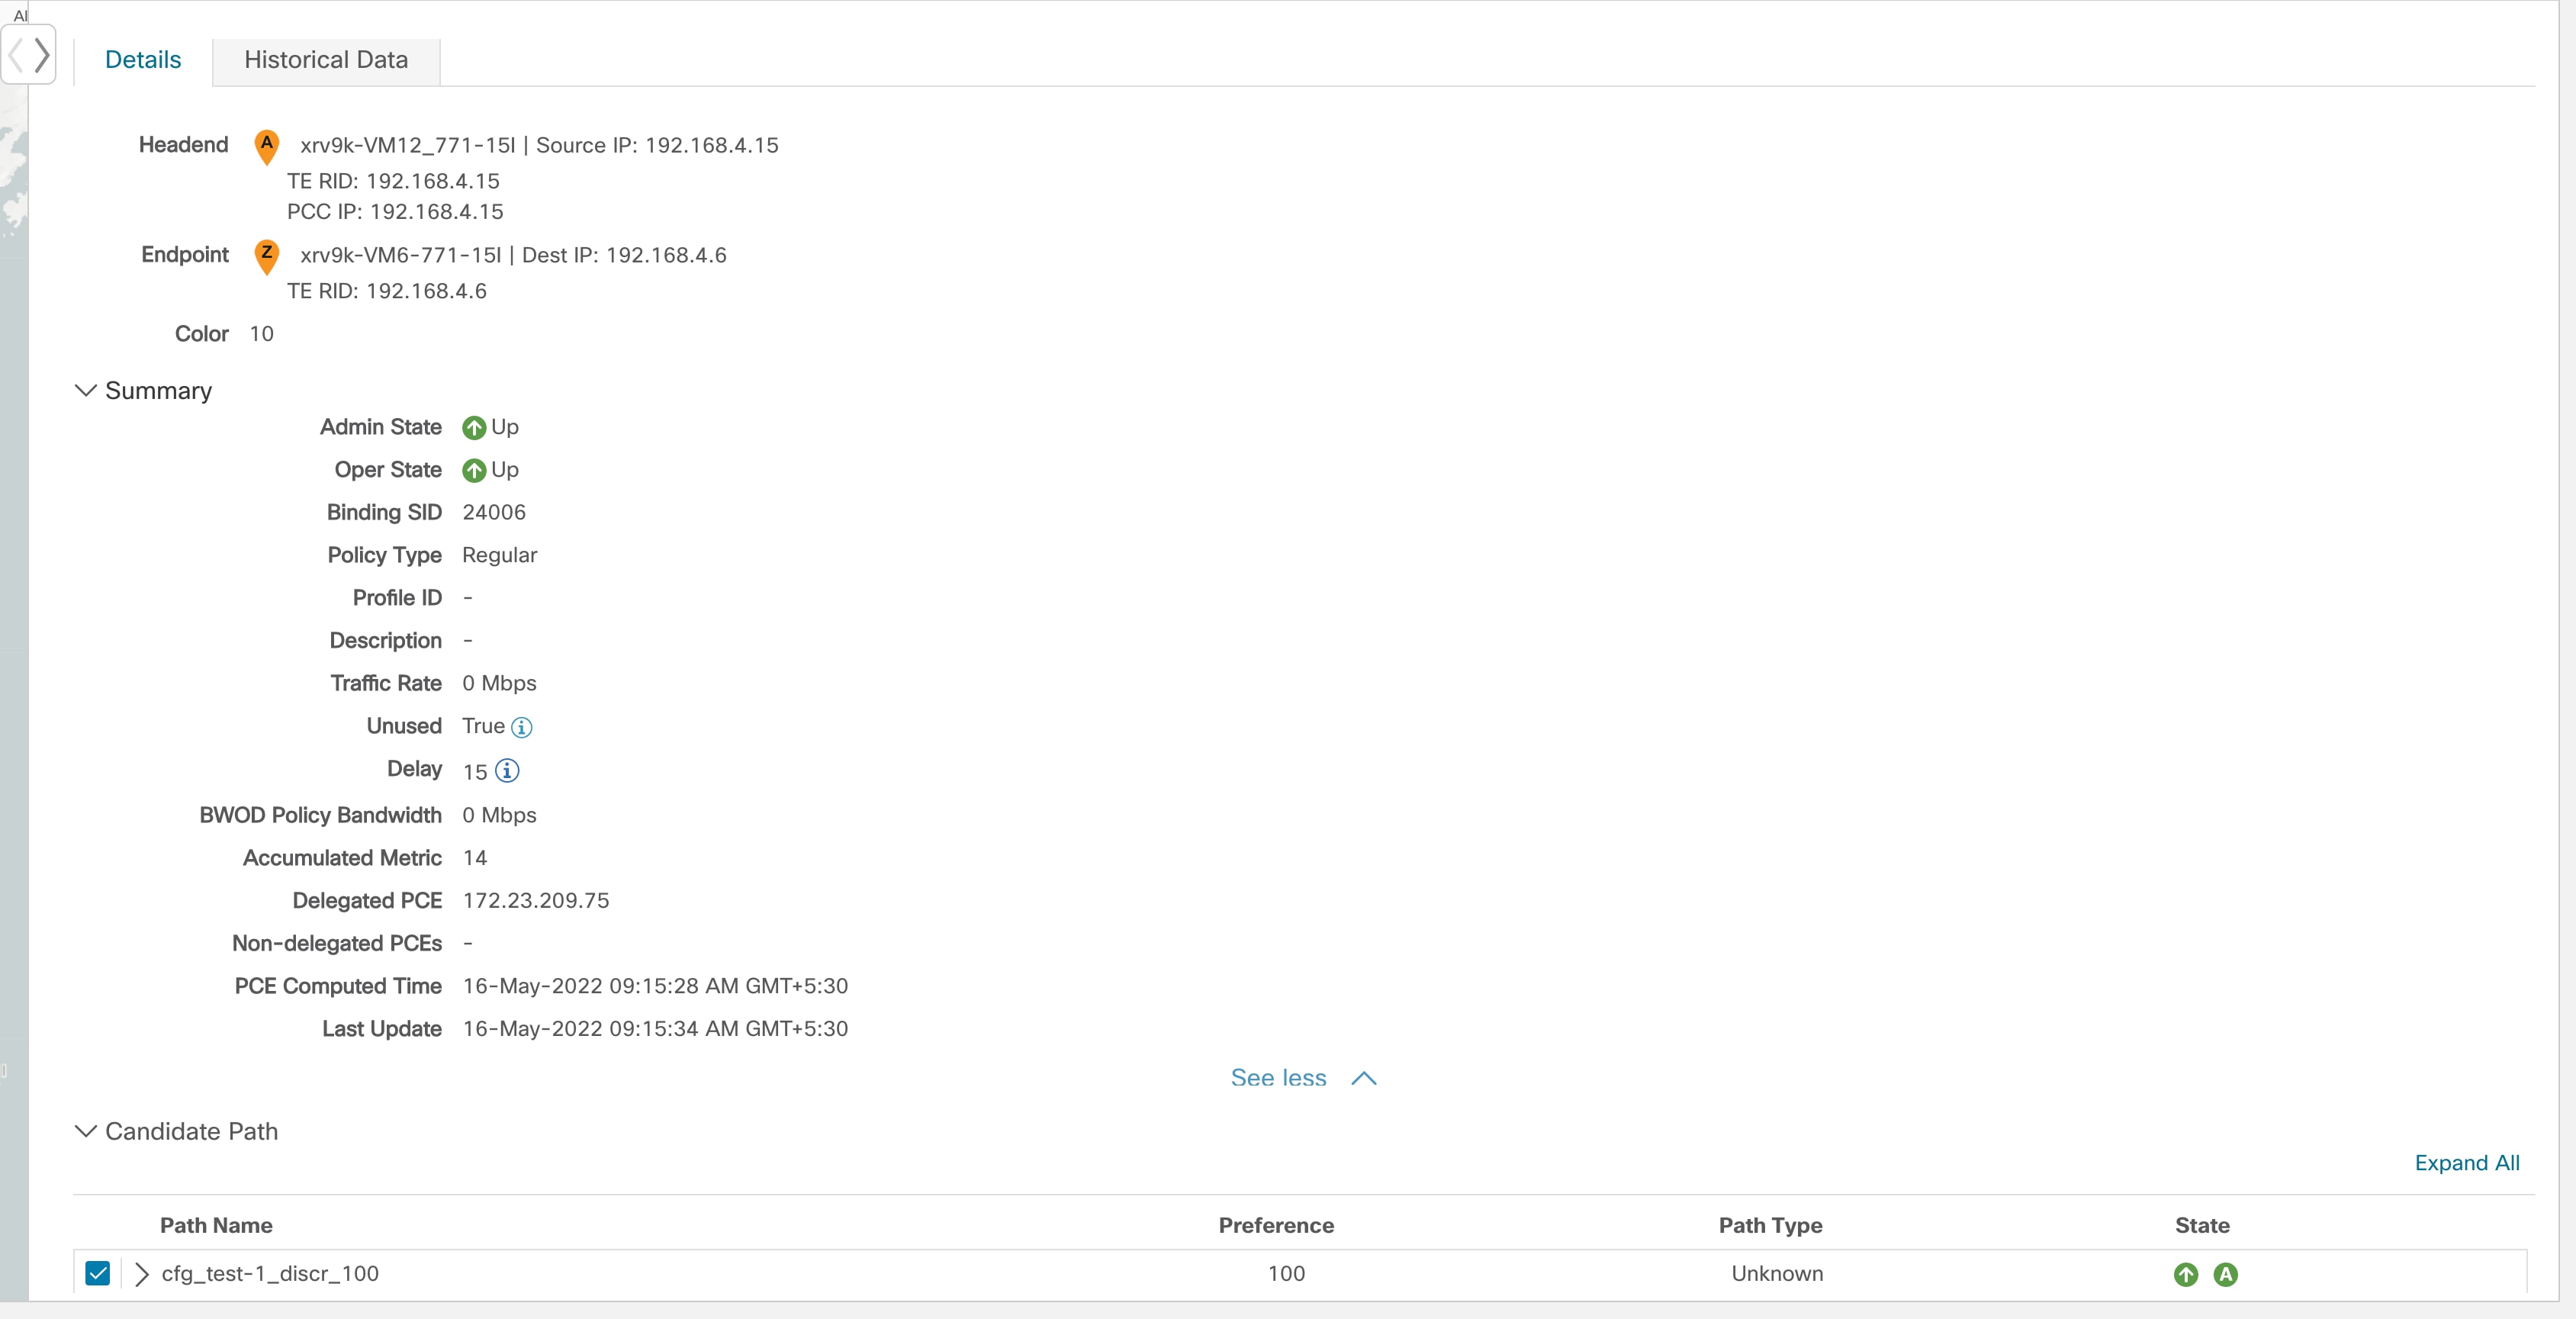Switch to the Historical Data tab
Image resolution: width=2576 pixels, height=1319 pixels.
(x=326, y=60)
